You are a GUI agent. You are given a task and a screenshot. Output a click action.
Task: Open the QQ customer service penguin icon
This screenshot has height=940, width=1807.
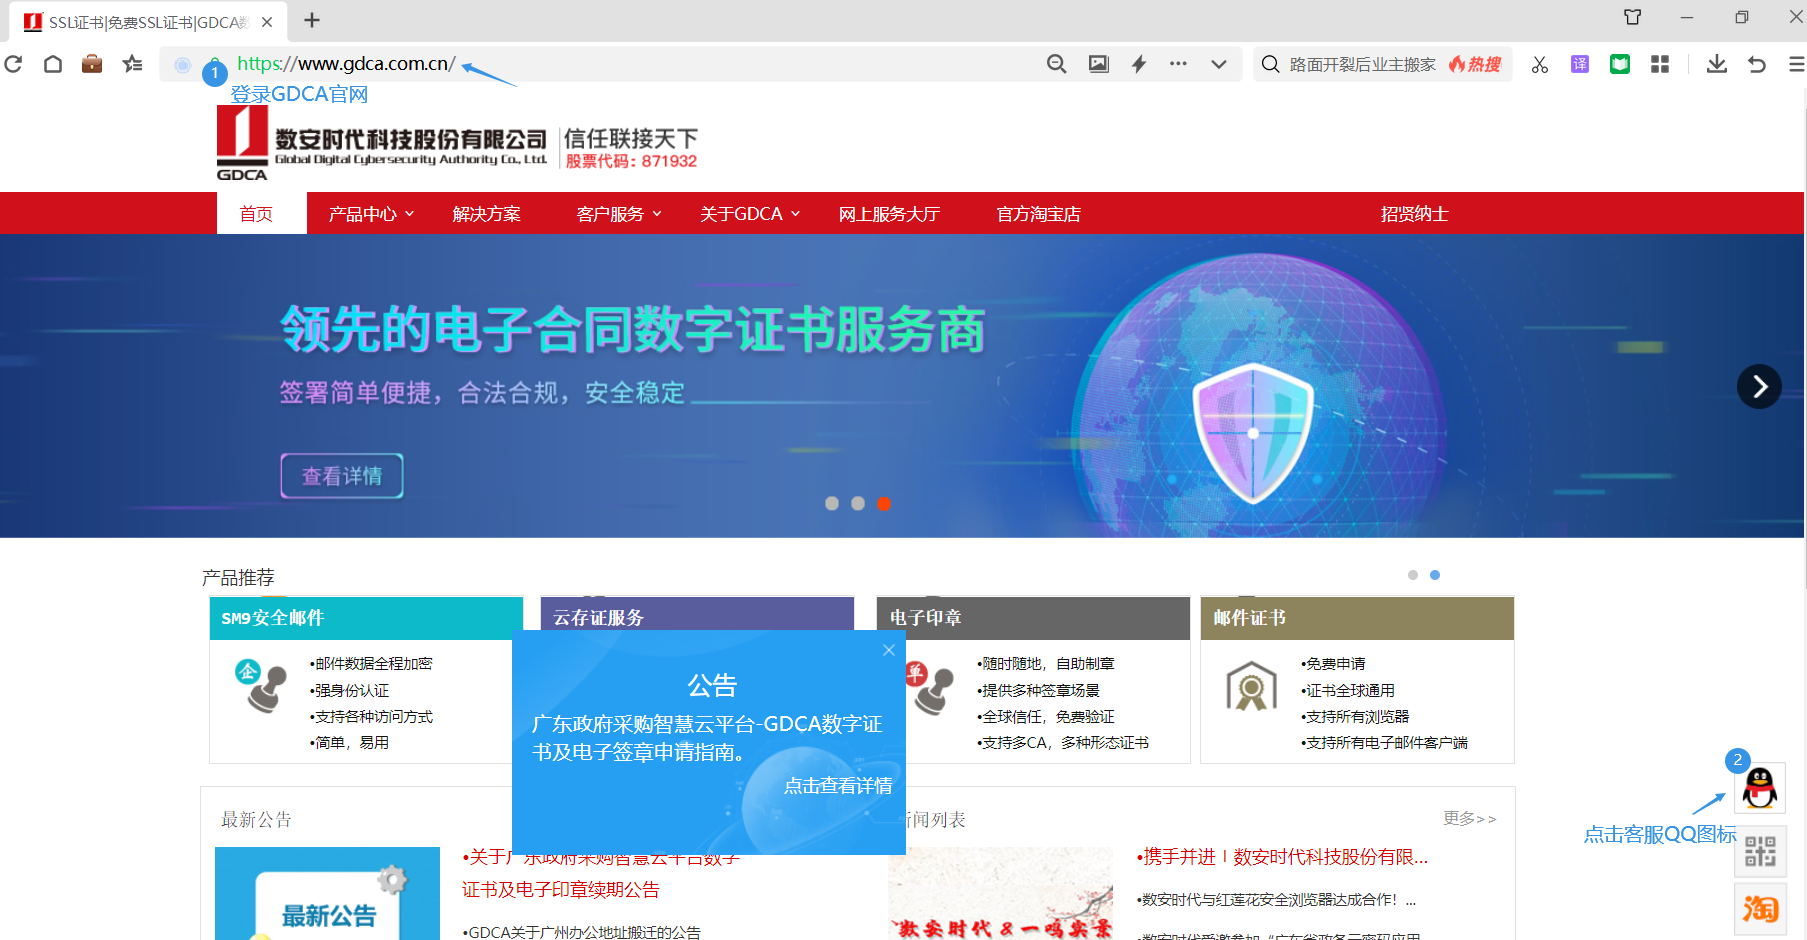coord(1760,788)
